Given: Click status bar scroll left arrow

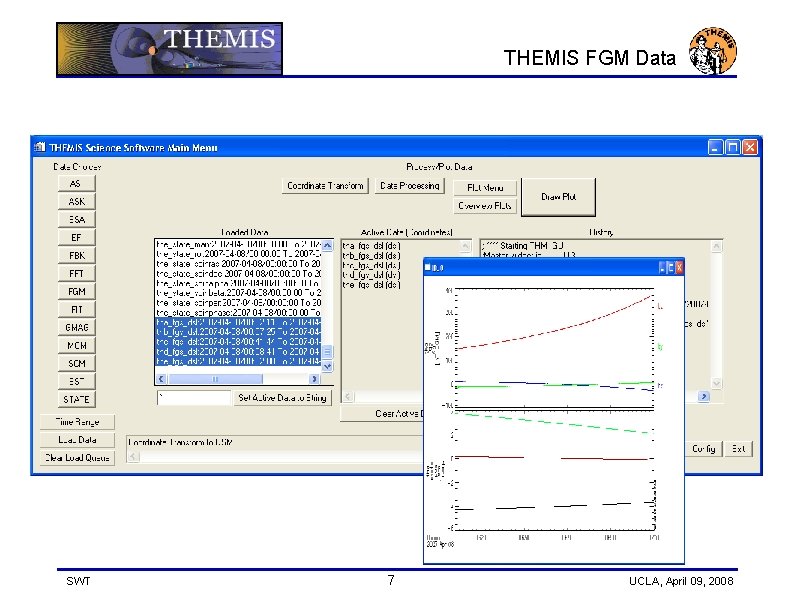Looking at the screenshot, I should (x=133, y=457).
